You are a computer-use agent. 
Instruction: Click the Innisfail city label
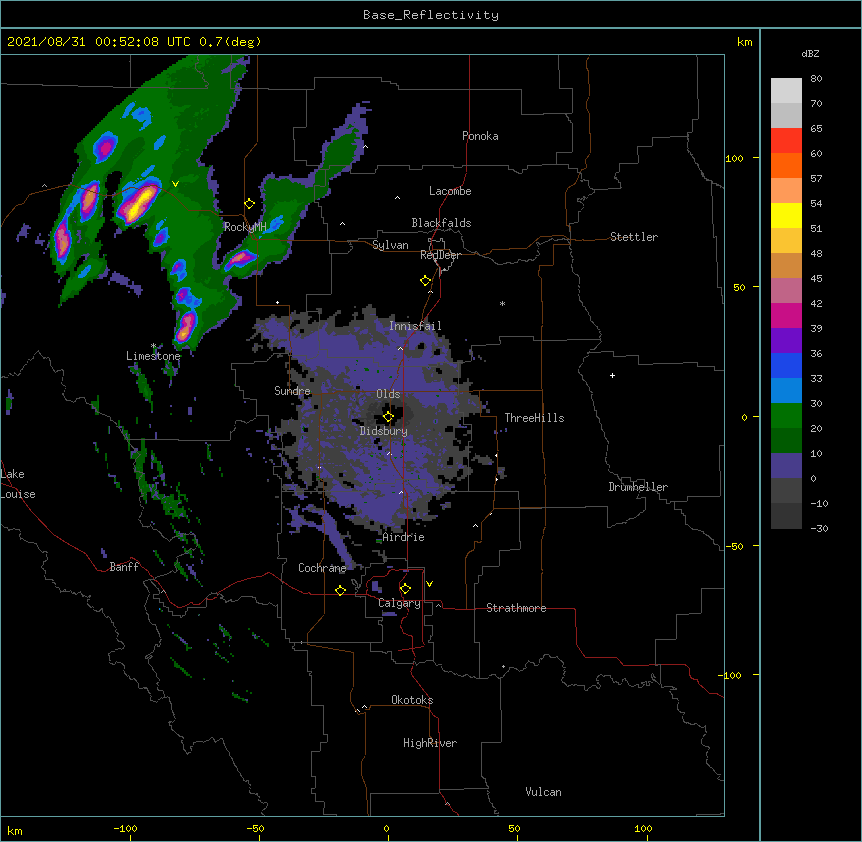point(415,326)
